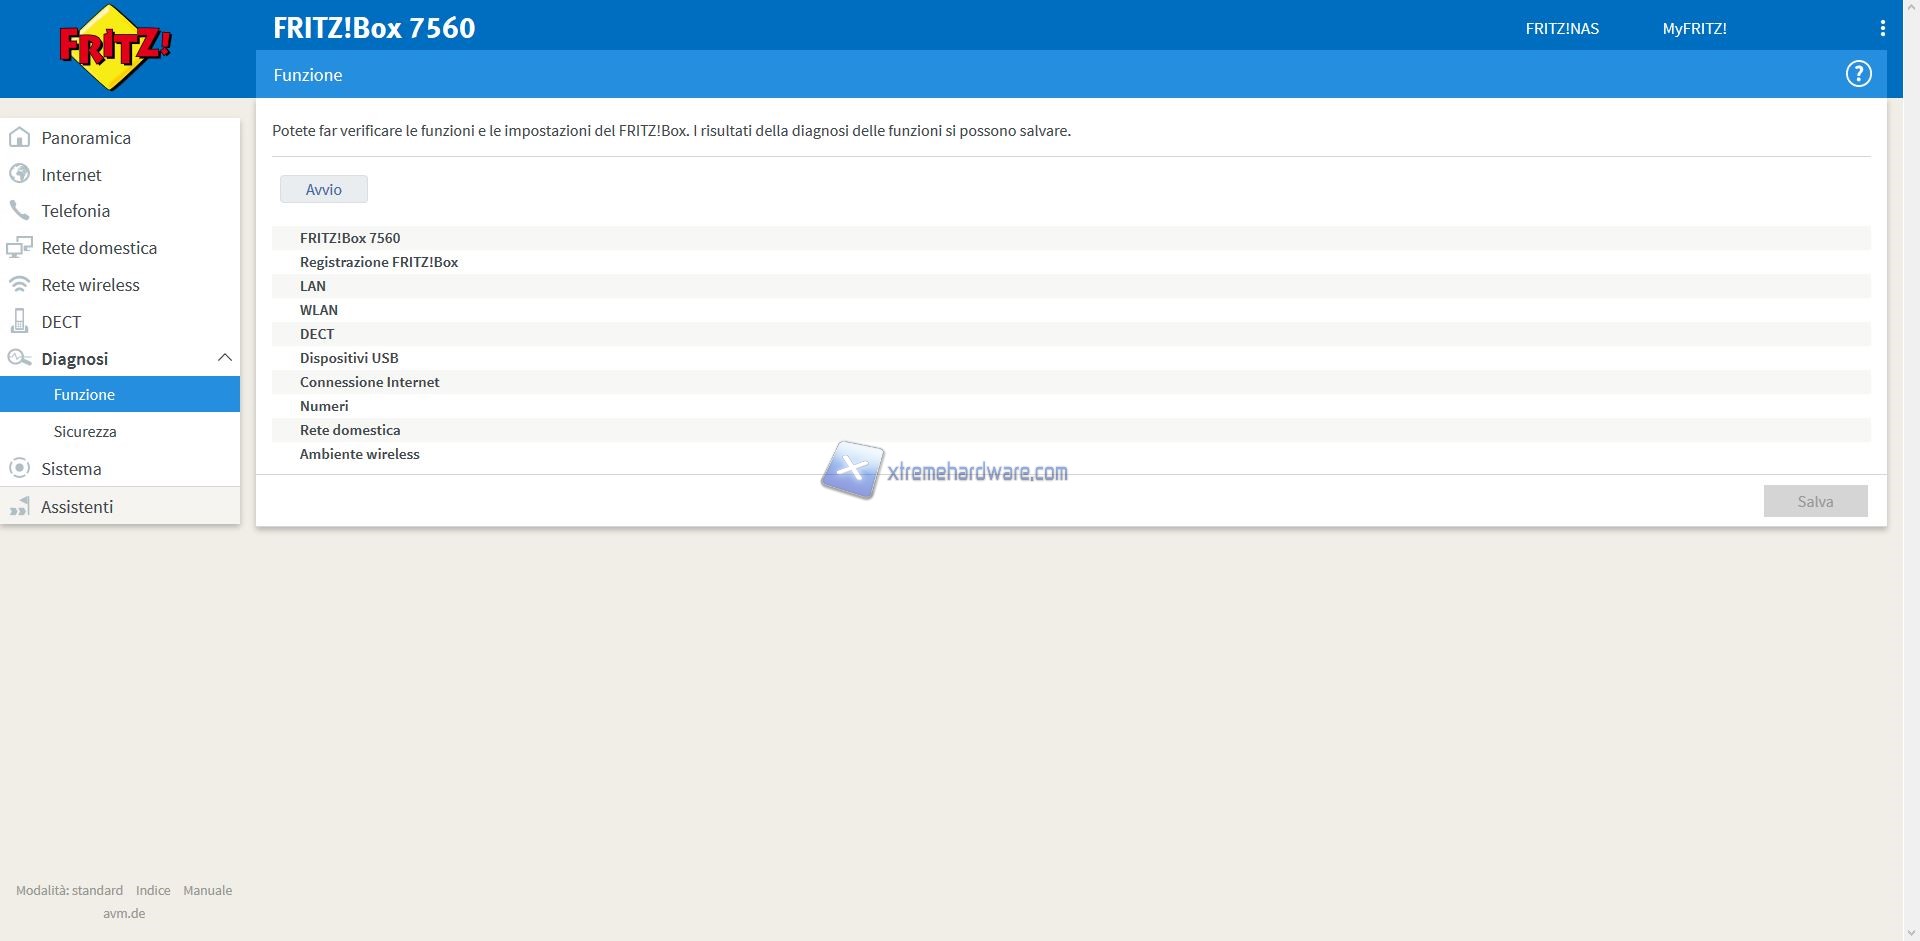Click the Modalità: standard footer link
Image resolution: width=1920 pixels, height=941 pixels.
point(69,890)
